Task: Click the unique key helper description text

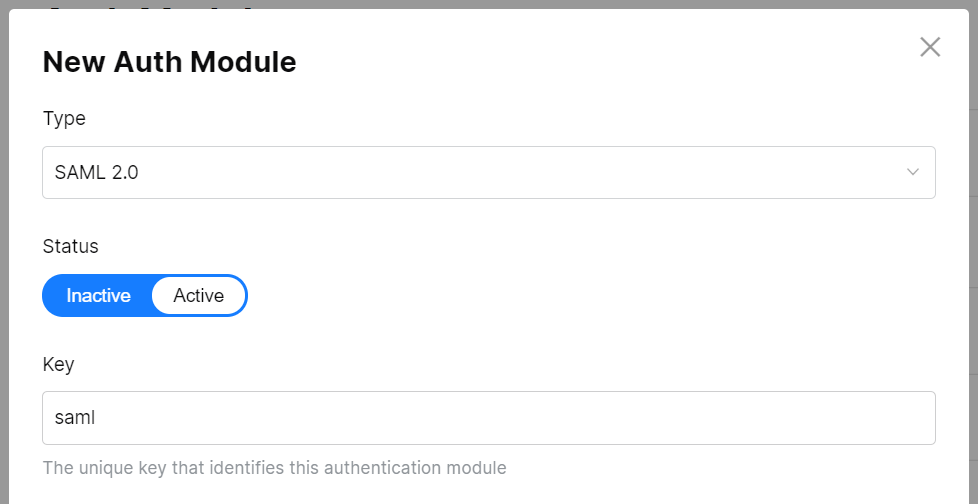Action: click(274, 467)
